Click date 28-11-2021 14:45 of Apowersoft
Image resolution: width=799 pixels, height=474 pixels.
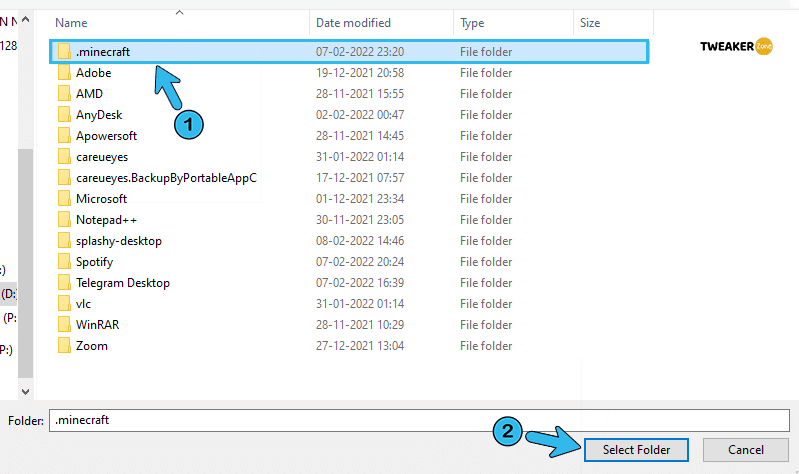click(x=360, y=136)
